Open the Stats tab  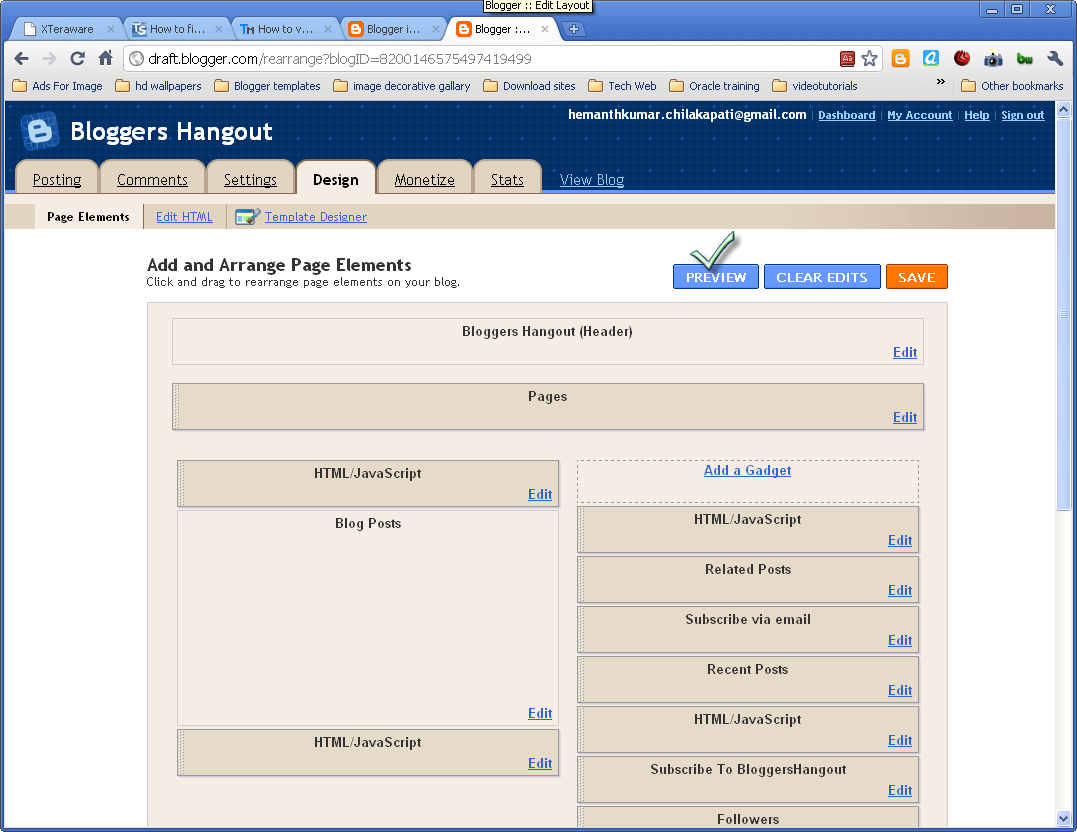tap(507, 179)
